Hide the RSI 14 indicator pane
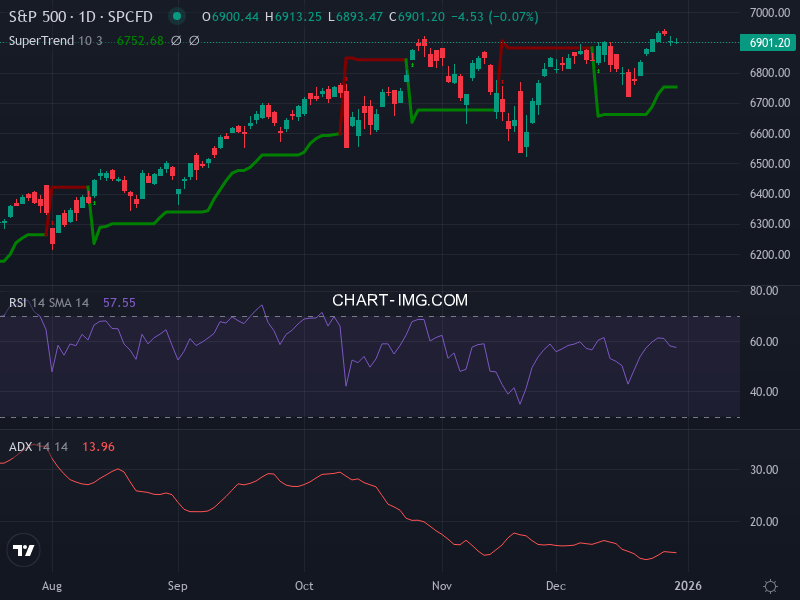Image resolution: width=800 pixels, height=600 pixels. [x=30, y=300]
